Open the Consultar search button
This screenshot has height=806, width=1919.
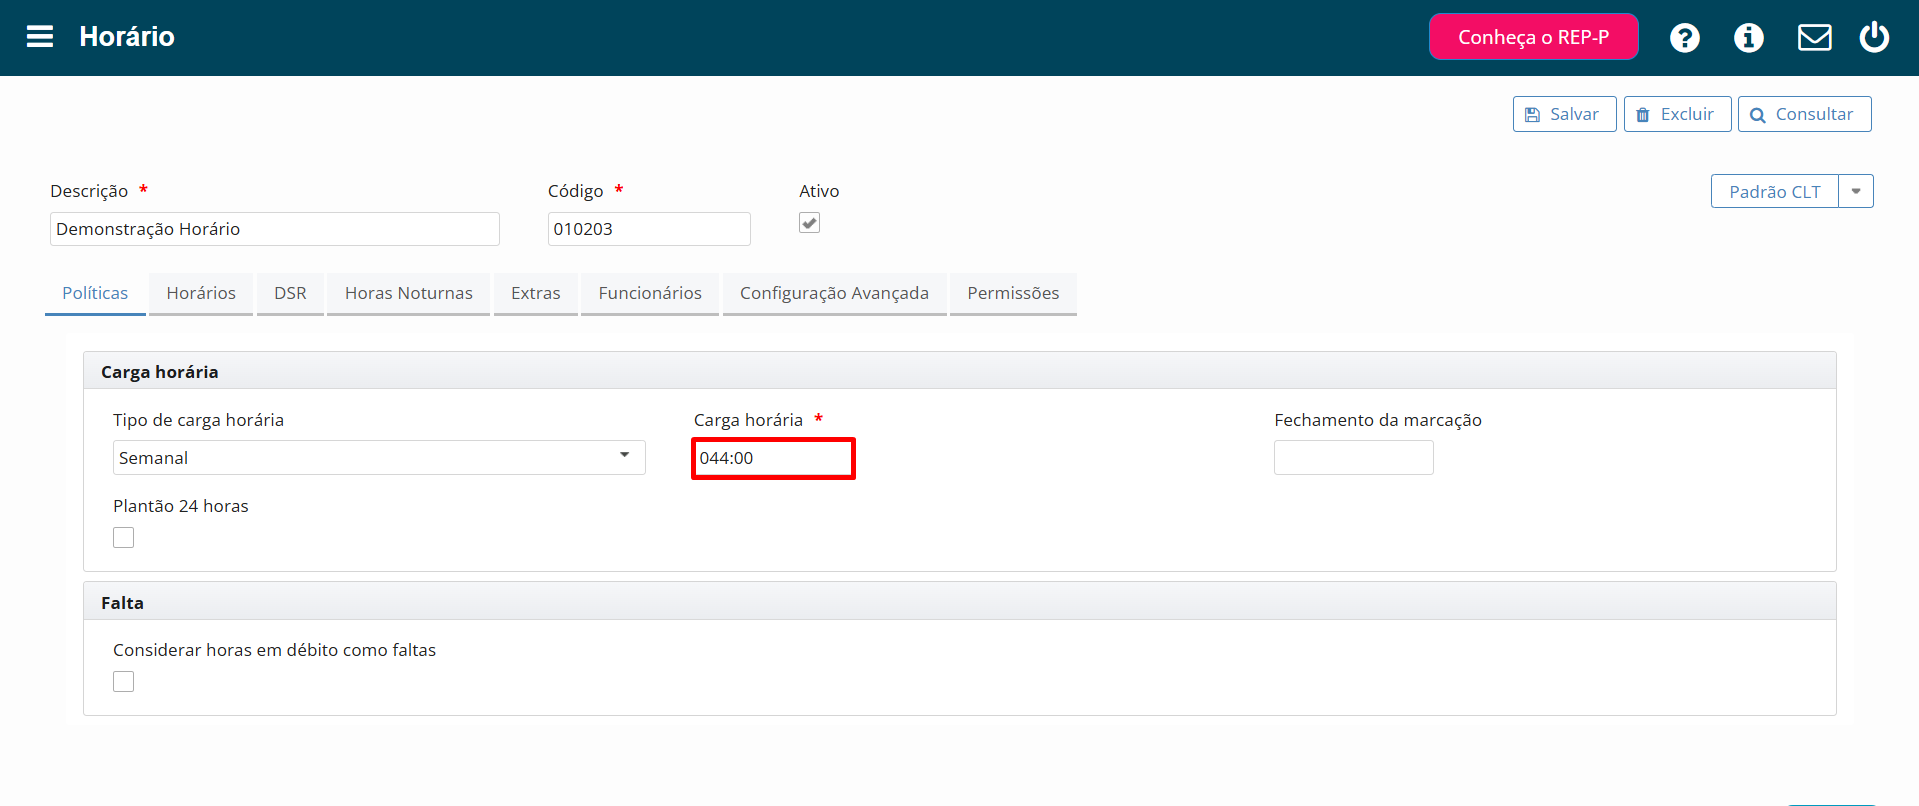(x=1805, y=114)
